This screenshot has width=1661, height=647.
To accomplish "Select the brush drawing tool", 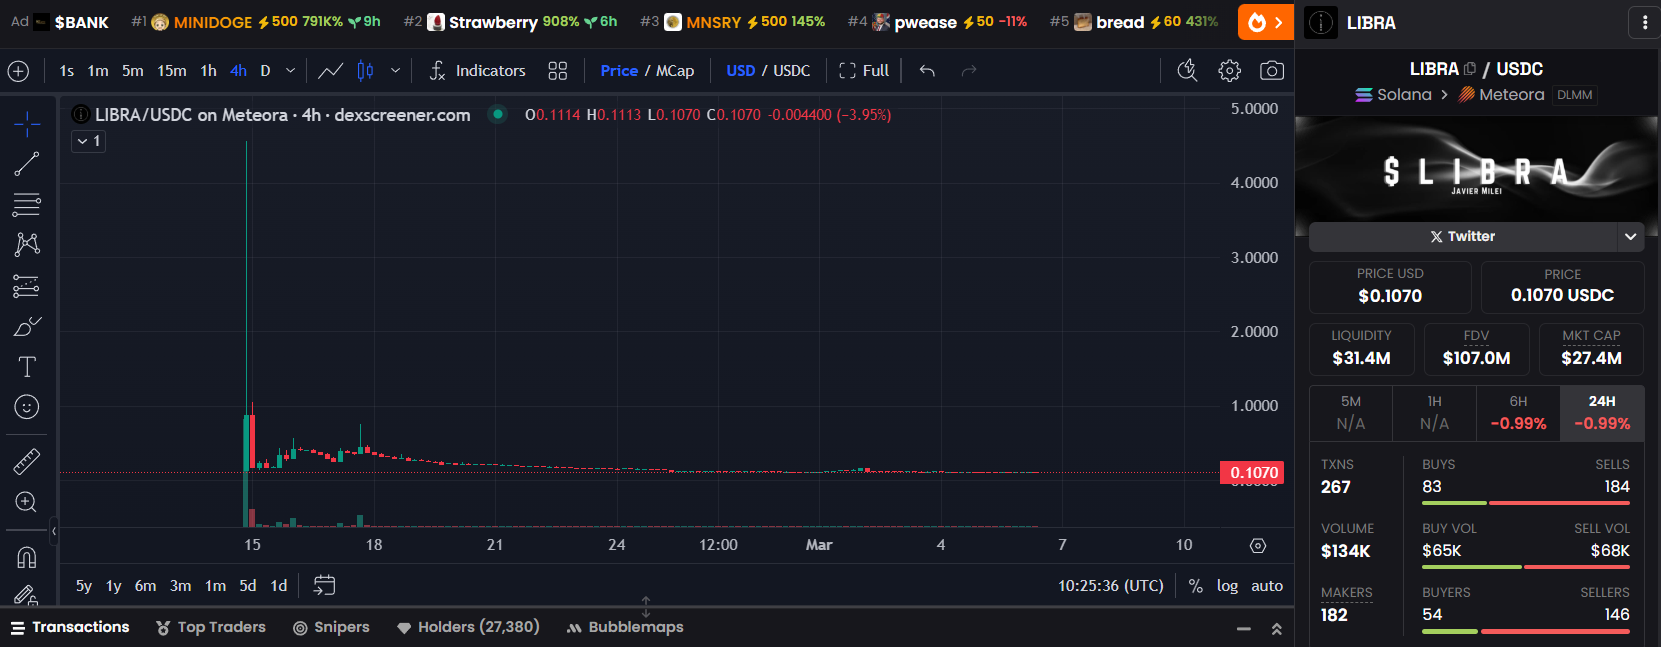I will 27,326.
